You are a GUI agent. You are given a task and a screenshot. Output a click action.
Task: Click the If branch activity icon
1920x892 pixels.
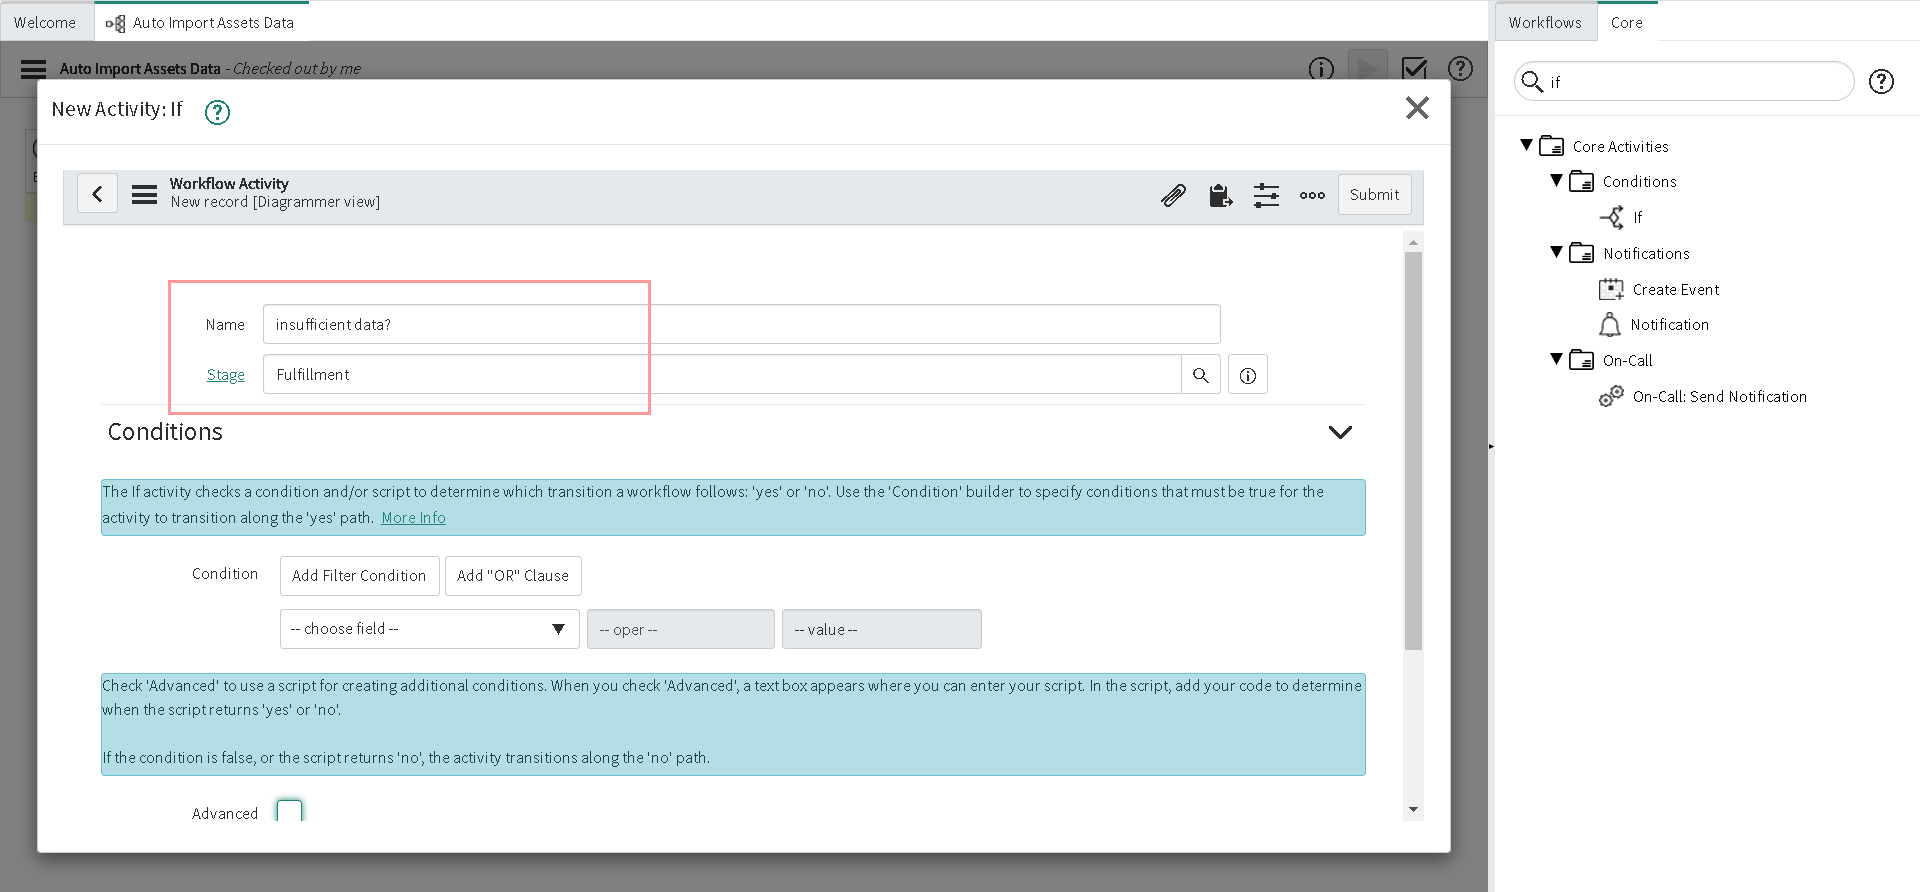click(1611, 217)
